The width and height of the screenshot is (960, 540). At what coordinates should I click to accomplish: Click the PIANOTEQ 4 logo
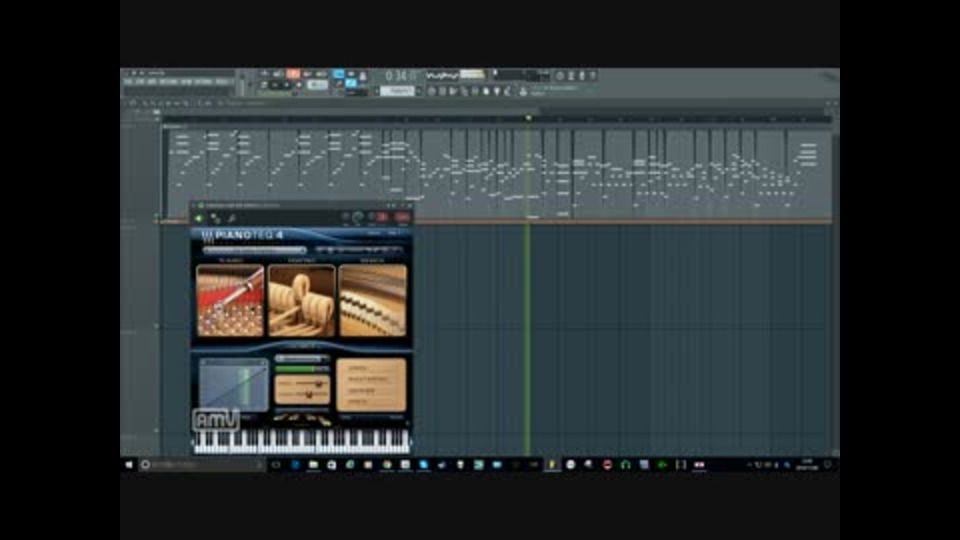[243, 236]
